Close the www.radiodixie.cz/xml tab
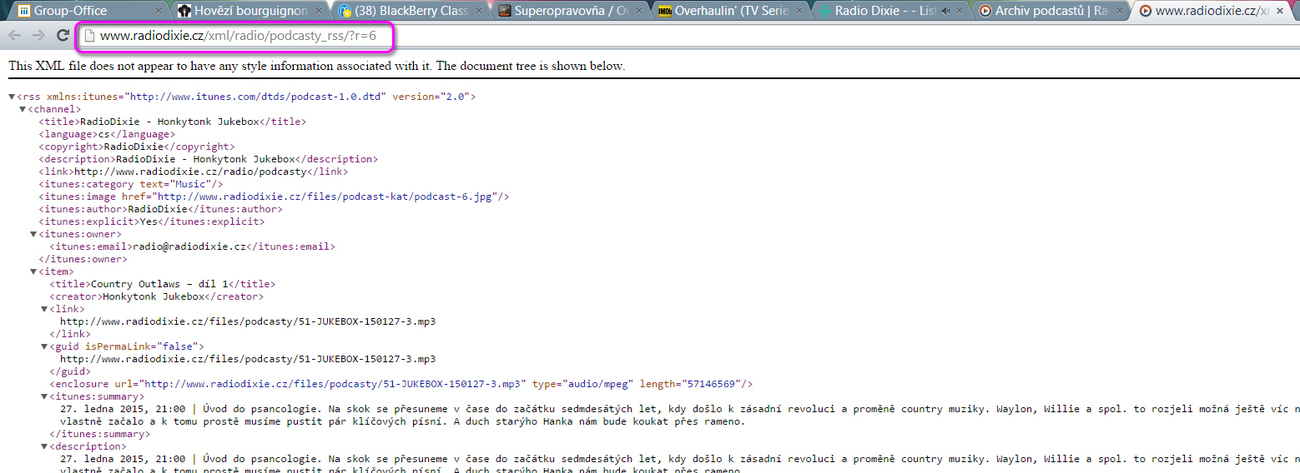This screenshot has height=473, width=1300. point(1280,11)
